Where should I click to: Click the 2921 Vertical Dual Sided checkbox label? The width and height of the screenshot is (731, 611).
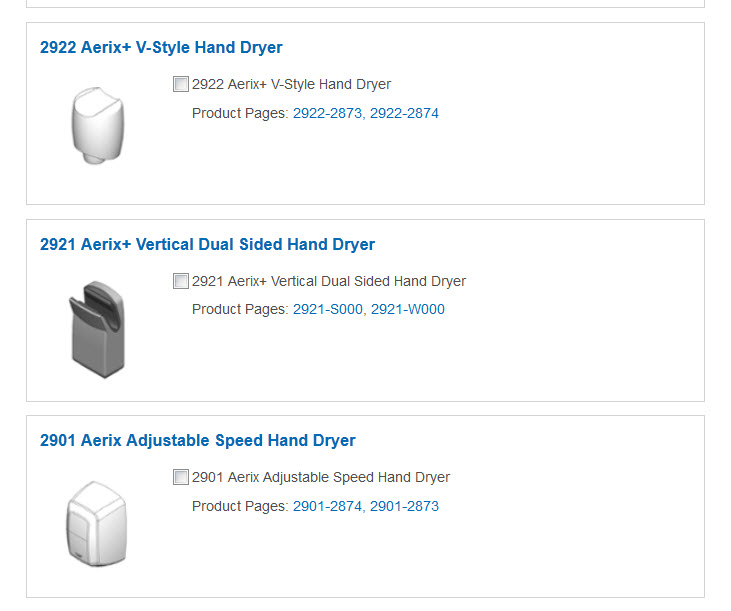point(329,281)
